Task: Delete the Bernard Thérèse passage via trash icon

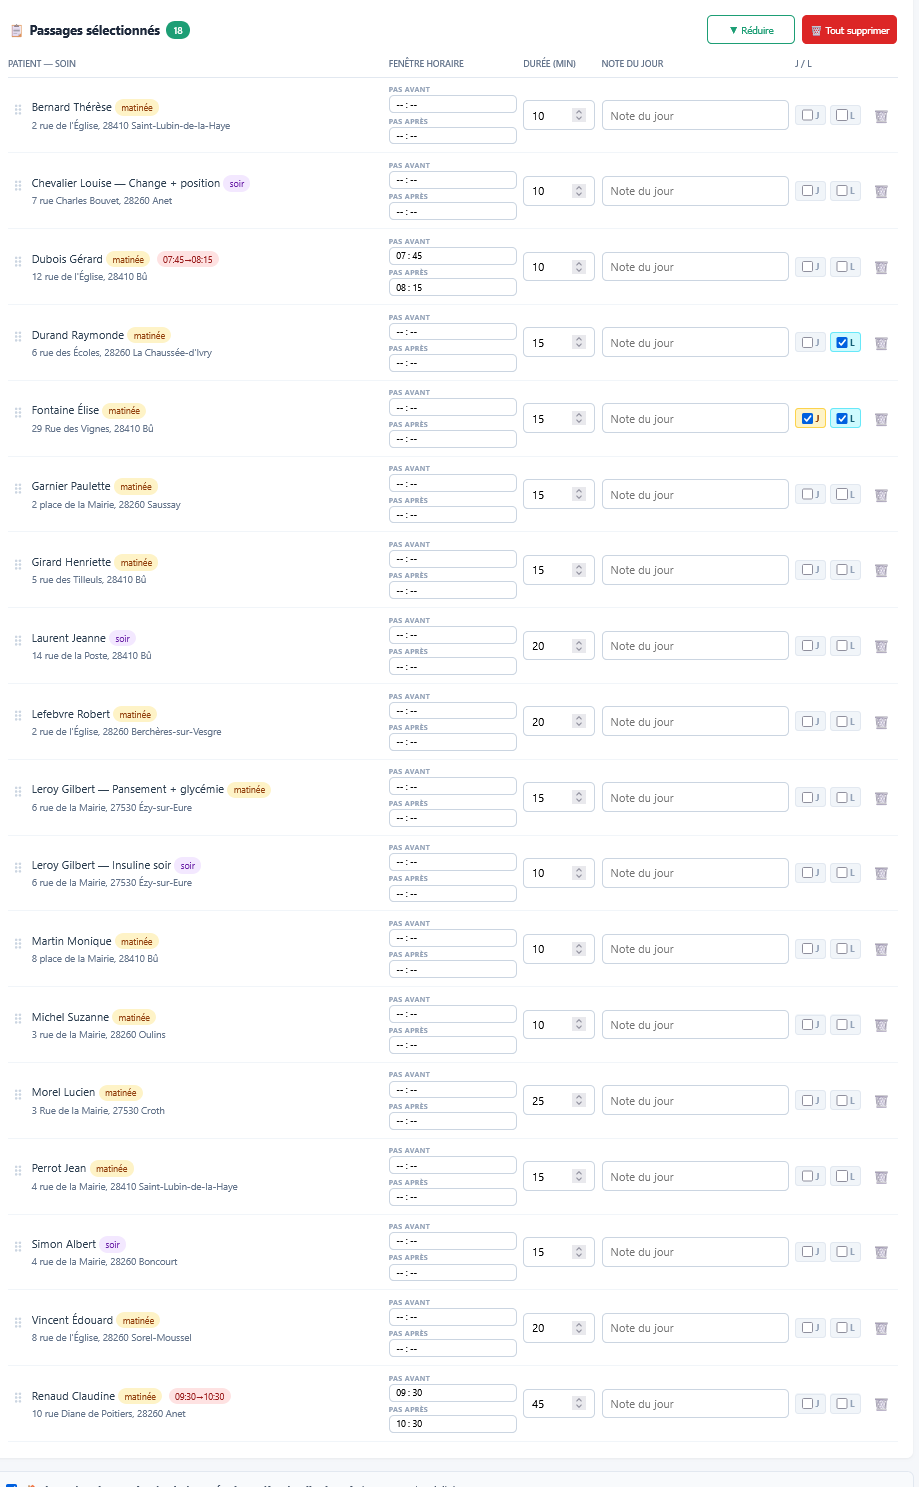Action: point(881,116)
